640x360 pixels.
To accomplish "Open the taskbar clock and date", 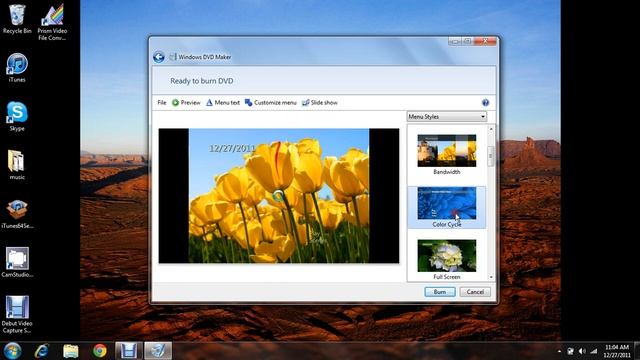I will point(617,351).
